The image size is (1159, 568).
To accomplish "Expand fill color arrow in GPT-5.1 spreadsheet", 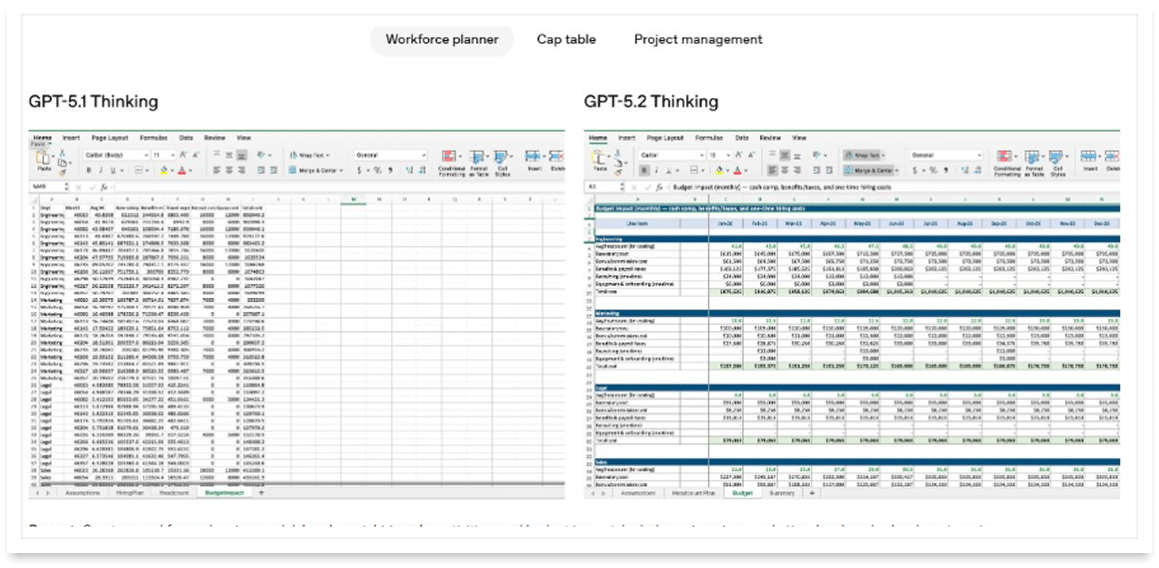I will pos(172,171).
